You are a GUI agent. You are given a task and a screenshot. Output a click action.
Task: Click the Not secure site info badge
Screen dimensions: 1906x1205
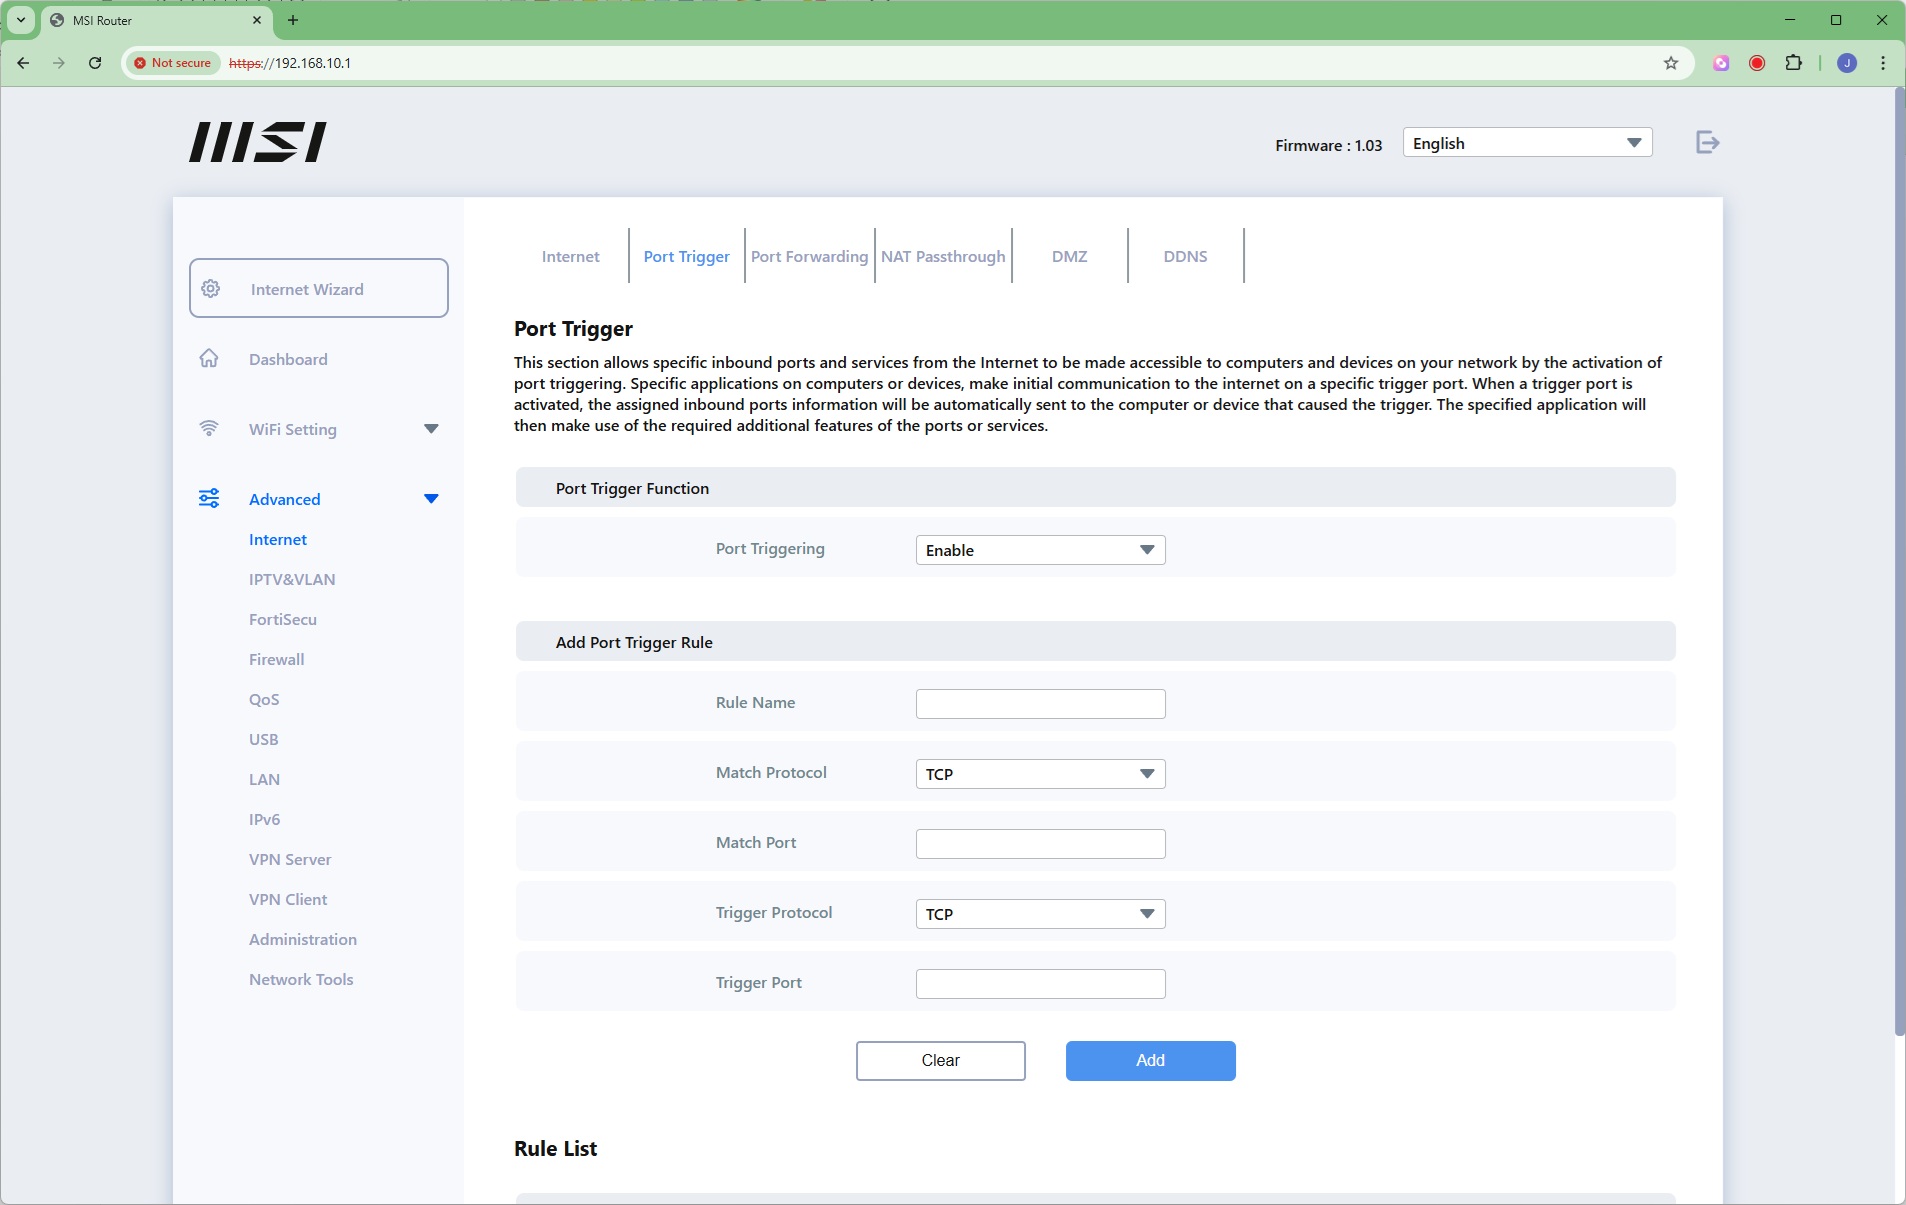(x=172, y=63)
